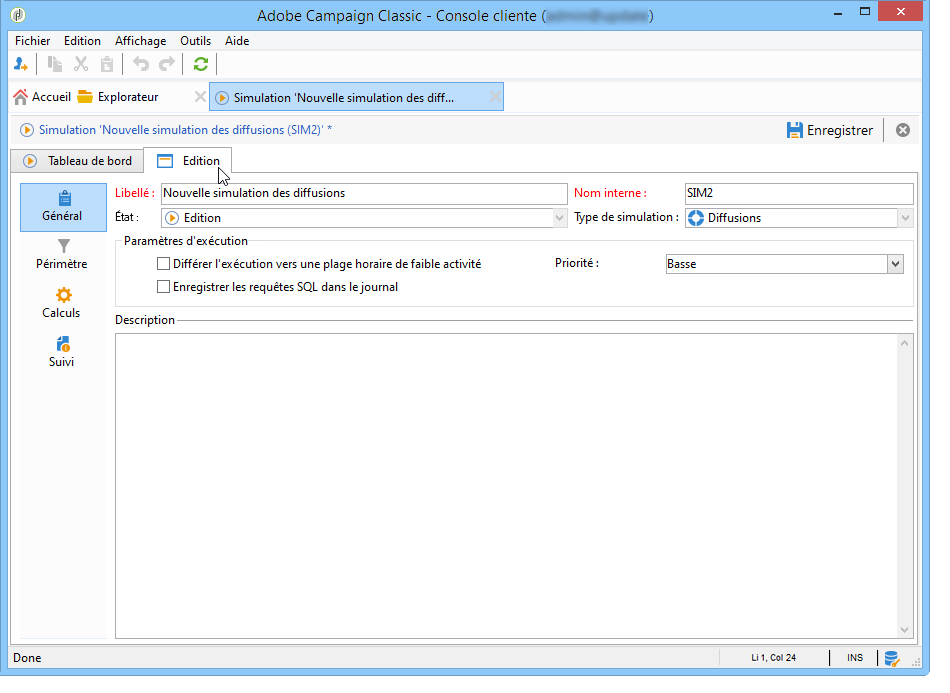Click the Copy toolbar icon
Viewport: 950px width, 693px height.
click(55, 64)
